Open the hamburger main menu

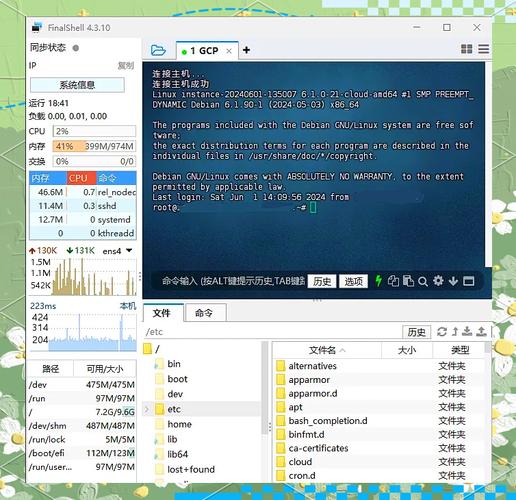(484, 49)
